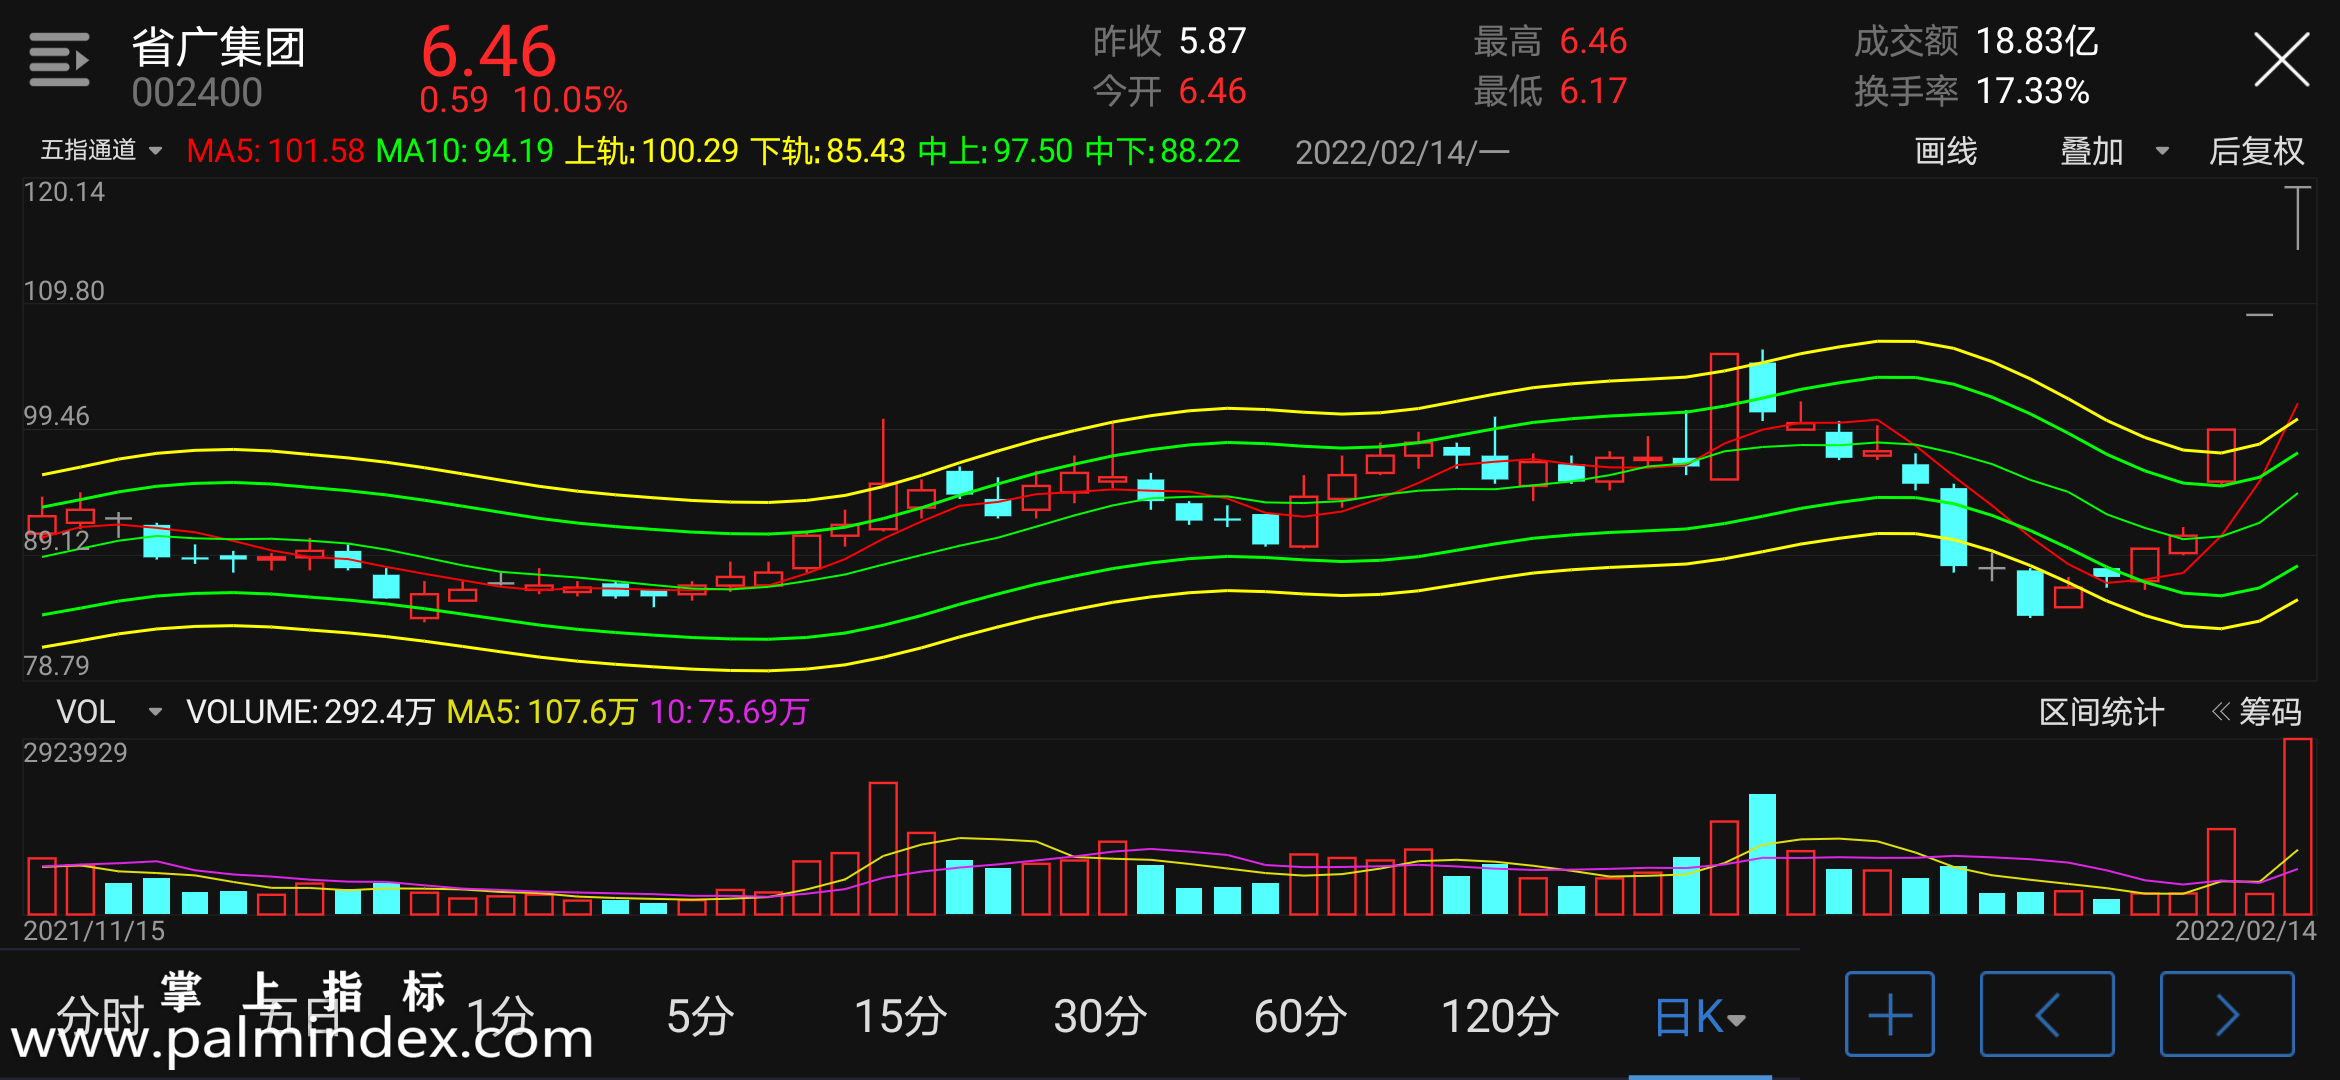
Task: Tap the MA5: 101.58 indicator value
Action: (x=275, y=151)
